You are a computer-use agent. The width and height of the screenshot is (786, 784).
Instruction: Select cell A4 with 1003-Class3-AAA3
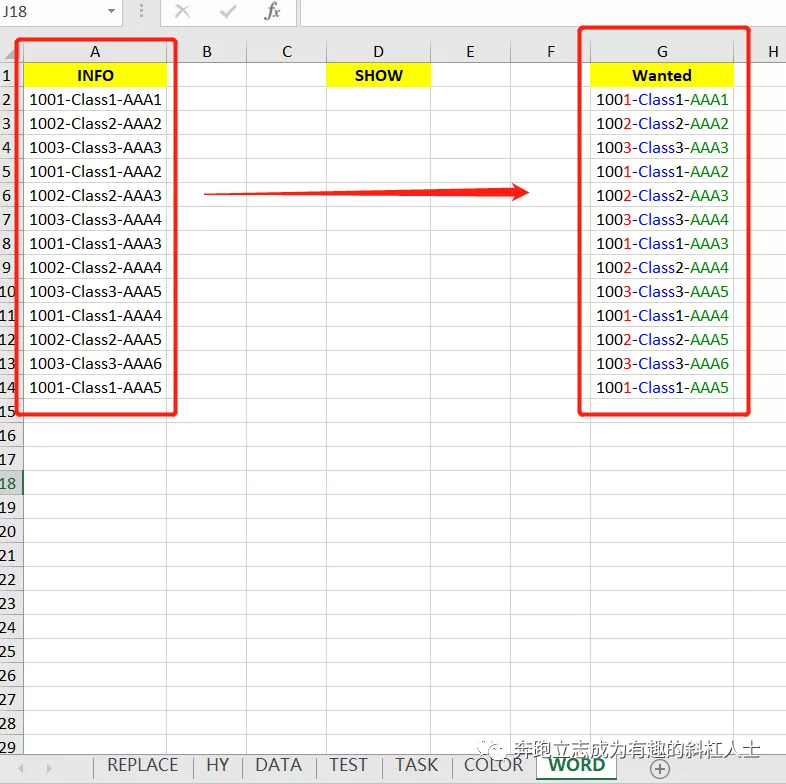pyautogui.click(x=95, y=147)
